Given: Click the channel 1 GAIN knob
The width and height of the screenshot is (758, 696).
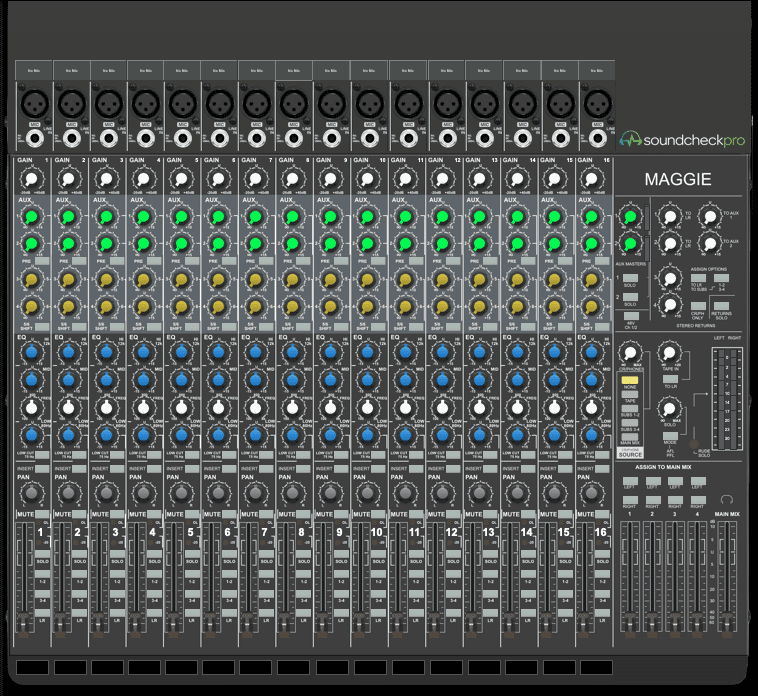Looking at the screenshot, I should pos(31,179).
